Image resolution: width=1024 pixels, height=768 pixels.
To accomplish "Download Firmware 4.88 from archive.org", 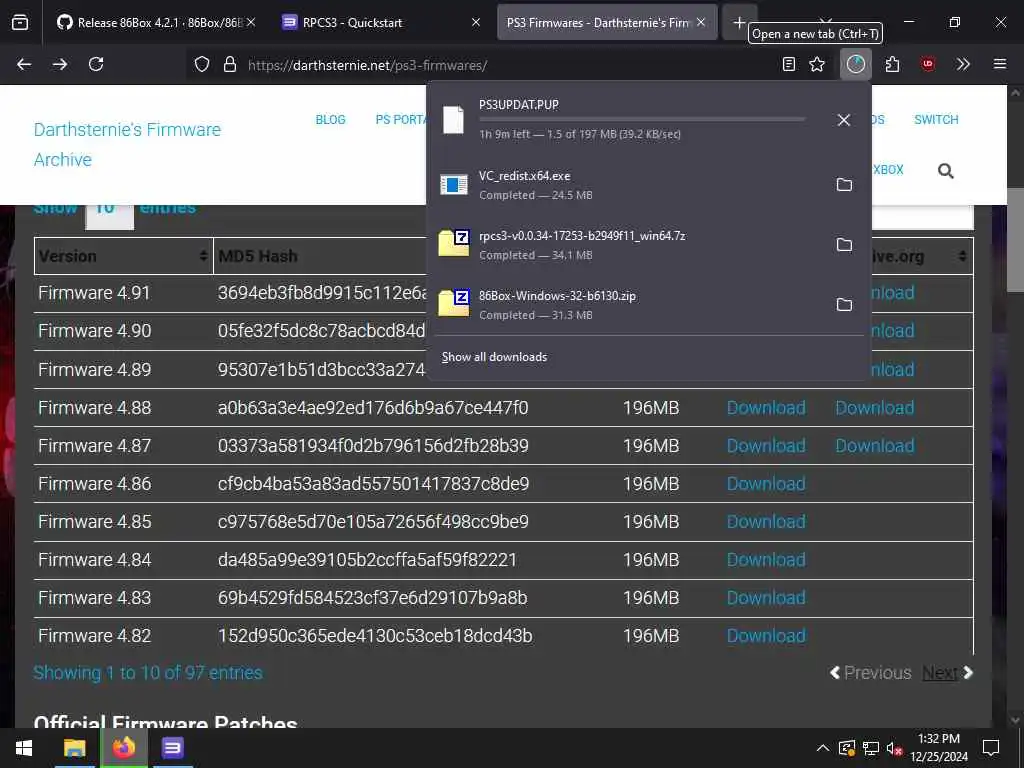I will coord(874,408).
